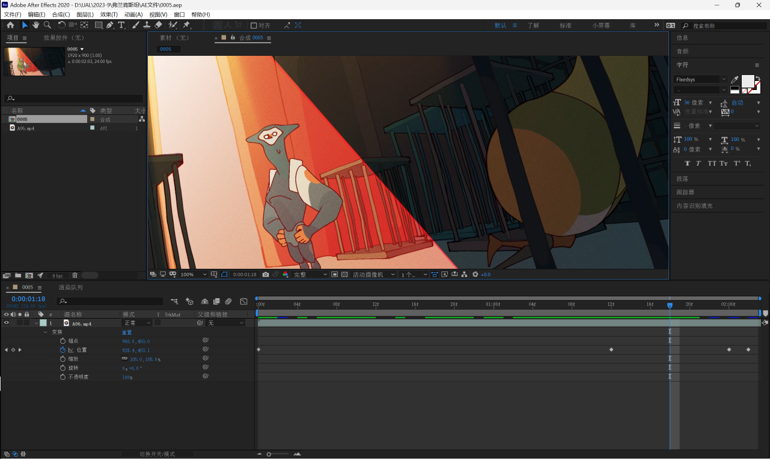Enable the opacity stopwatch
770x459 pixels.
(x=62, y=377)
